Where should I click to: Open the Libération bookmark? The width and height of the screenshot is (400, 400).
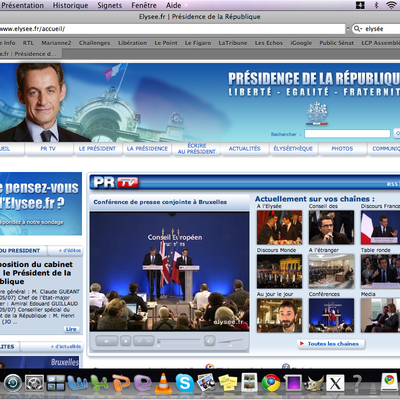pyautogui.click(x=132, y=43)
